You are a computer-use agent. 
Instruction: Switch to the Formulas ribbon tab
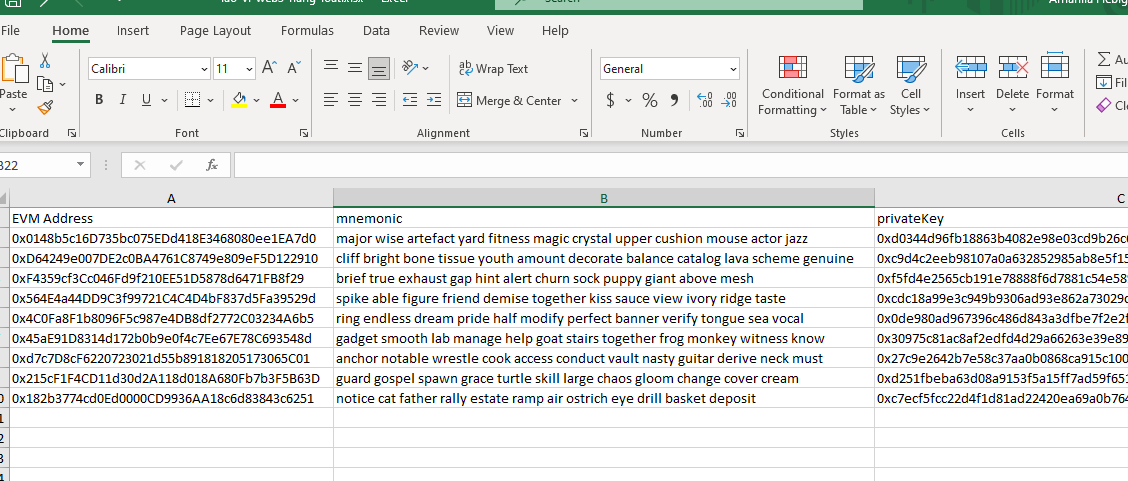307,31
